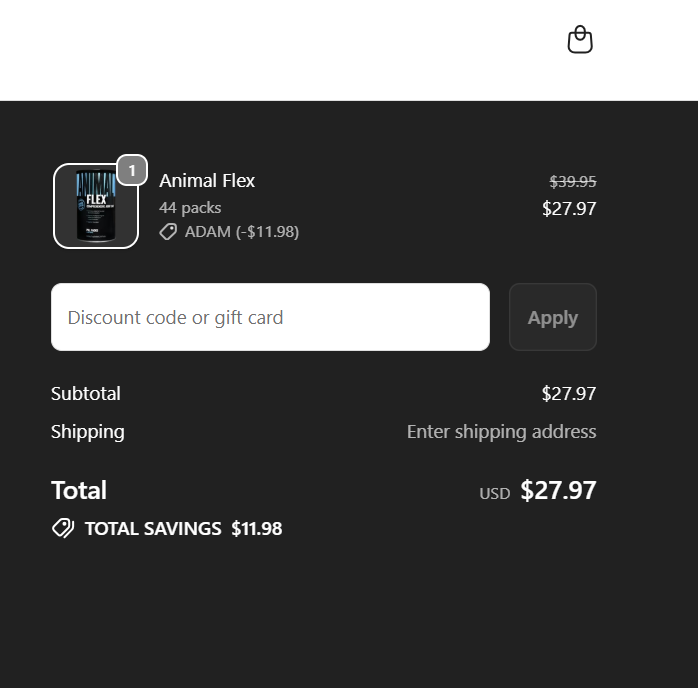Click the Total Savings tags icon
This screenshot has height=688, width=698.
(63, 528)
